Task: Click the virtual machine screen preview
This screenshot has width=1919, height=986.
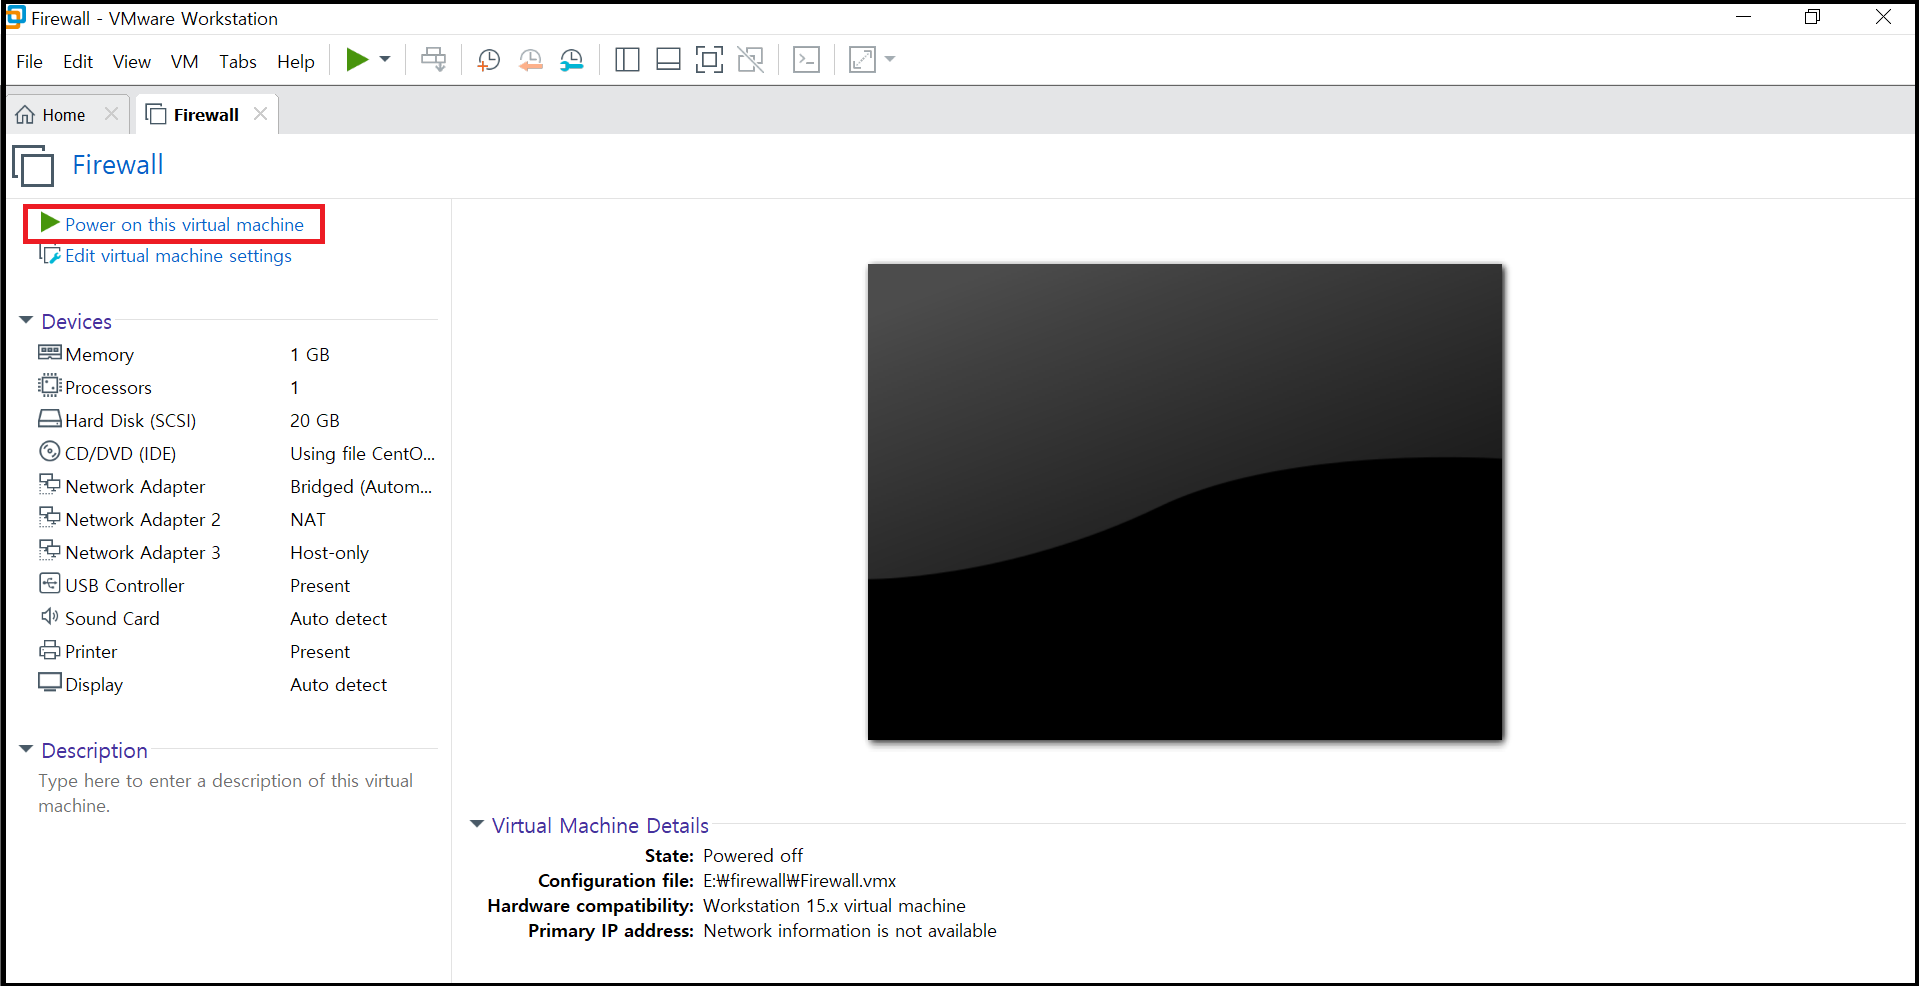Action: 1185,502
